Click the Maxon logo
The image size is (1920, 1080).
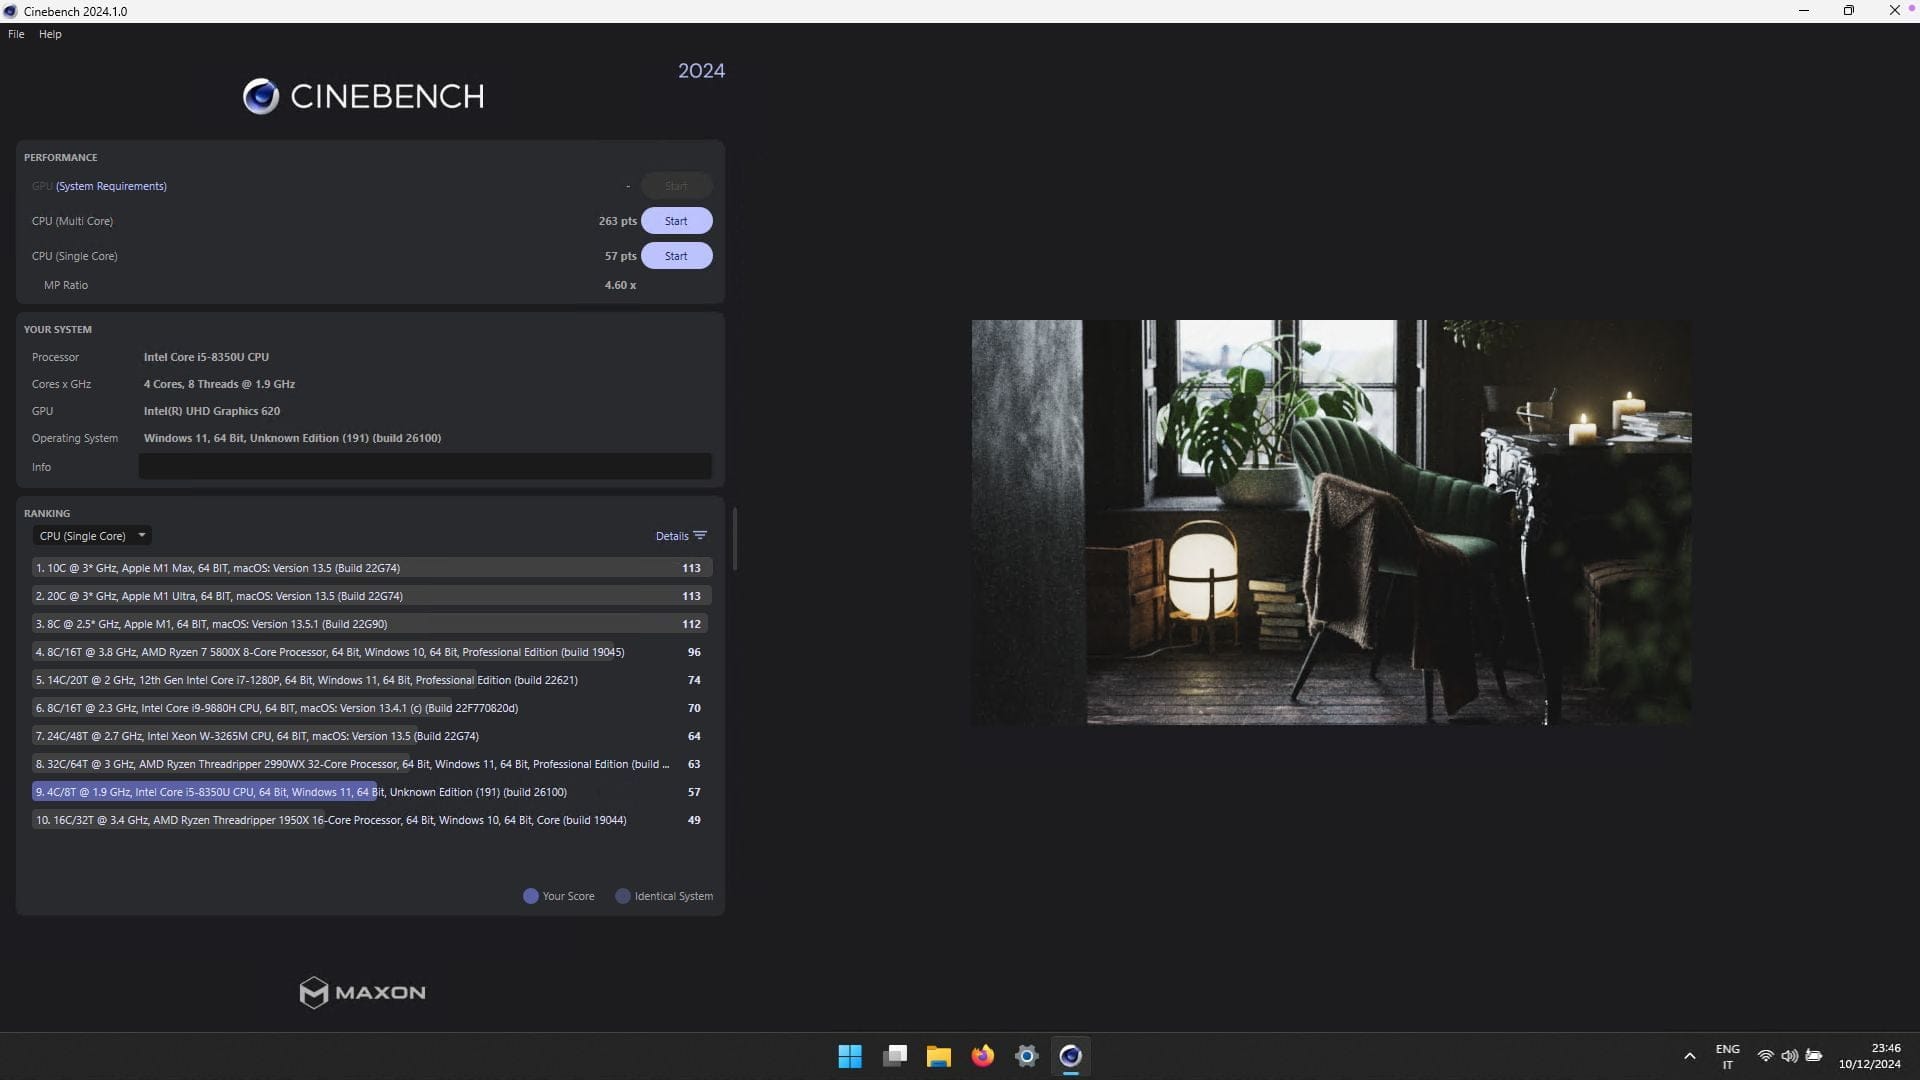click(x=363, y=992)
